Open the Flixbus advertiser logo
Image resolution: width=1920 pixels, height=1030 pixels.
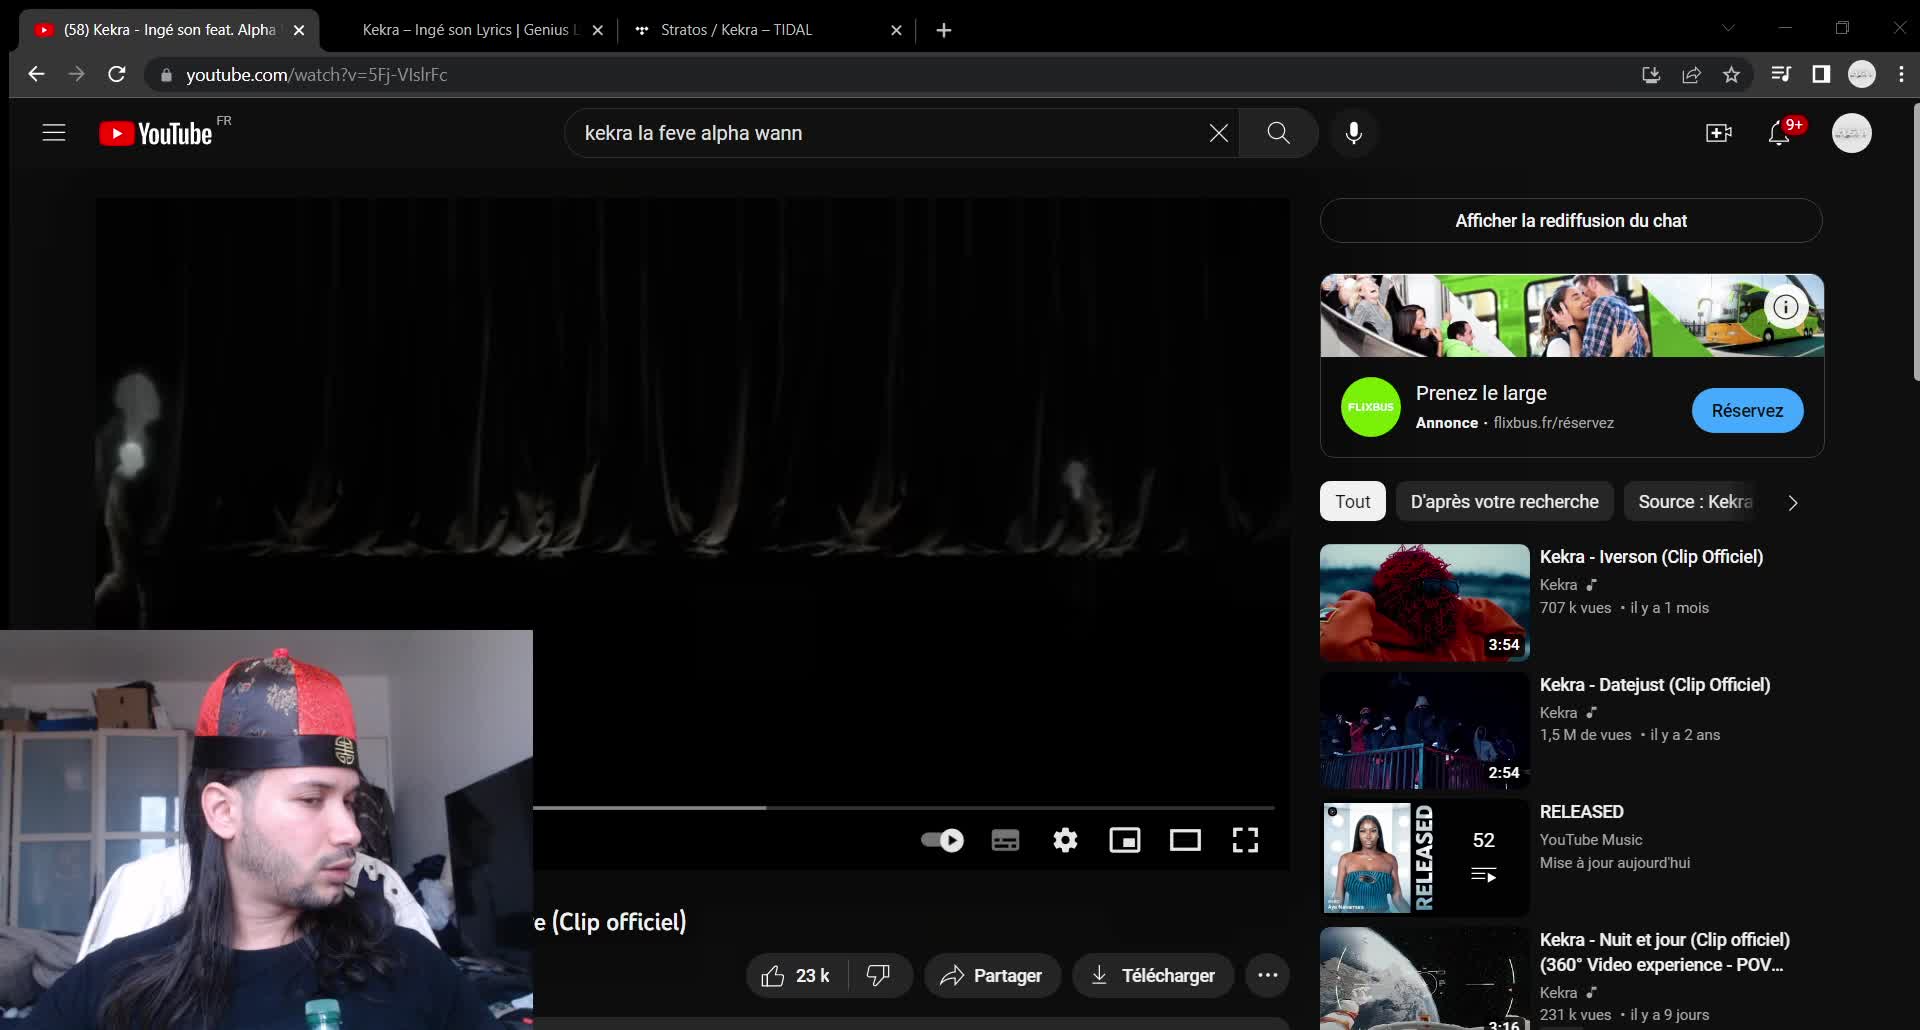[x=1370, y=407]
